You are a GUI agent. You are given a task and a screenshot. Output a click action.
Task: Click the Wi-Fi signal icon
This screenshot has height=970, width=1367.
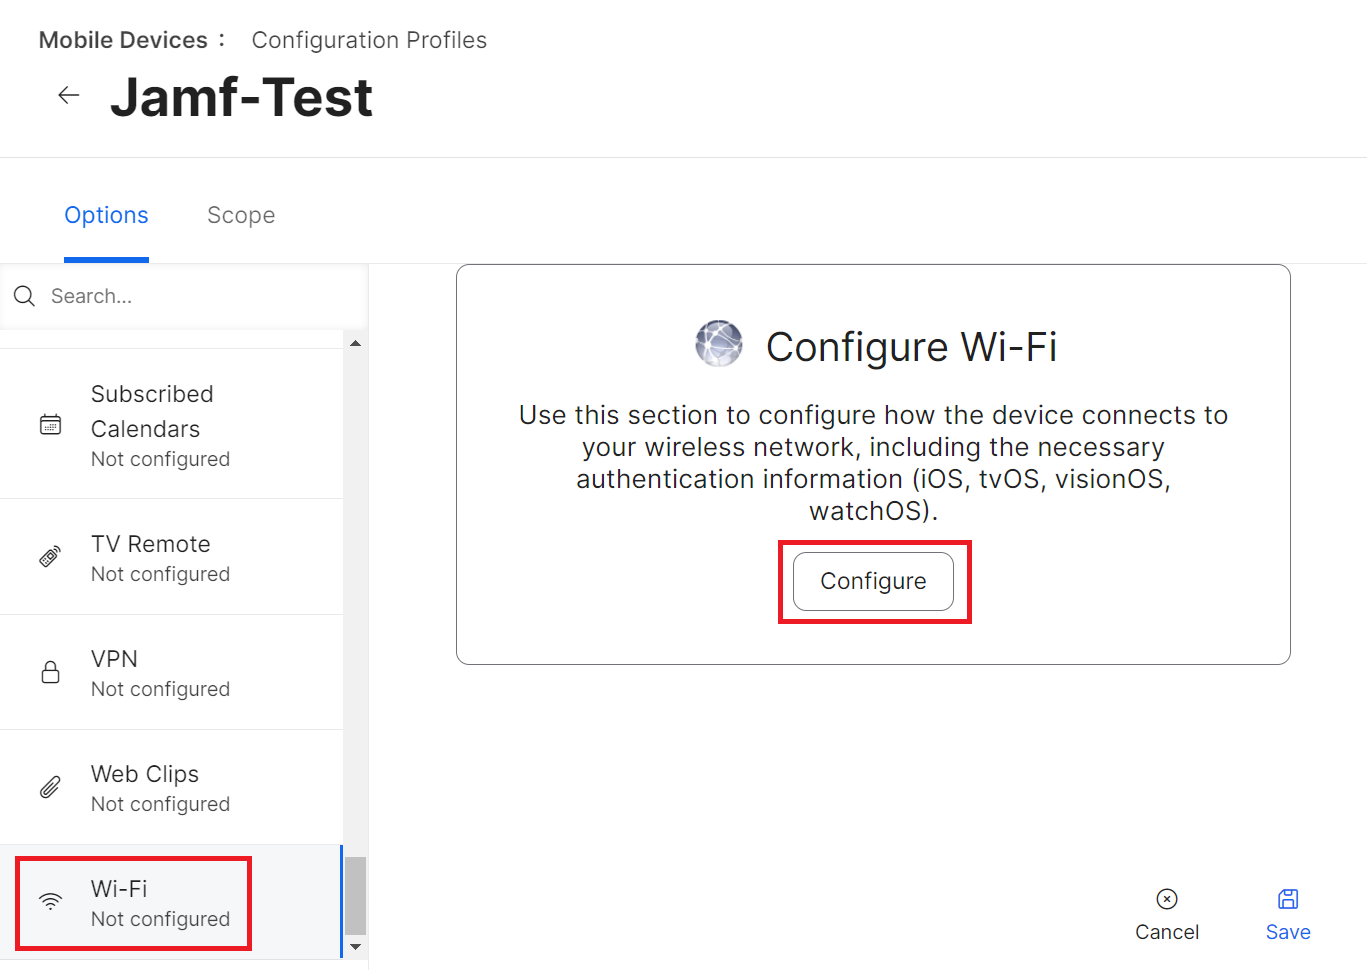[x=50, y=902]
